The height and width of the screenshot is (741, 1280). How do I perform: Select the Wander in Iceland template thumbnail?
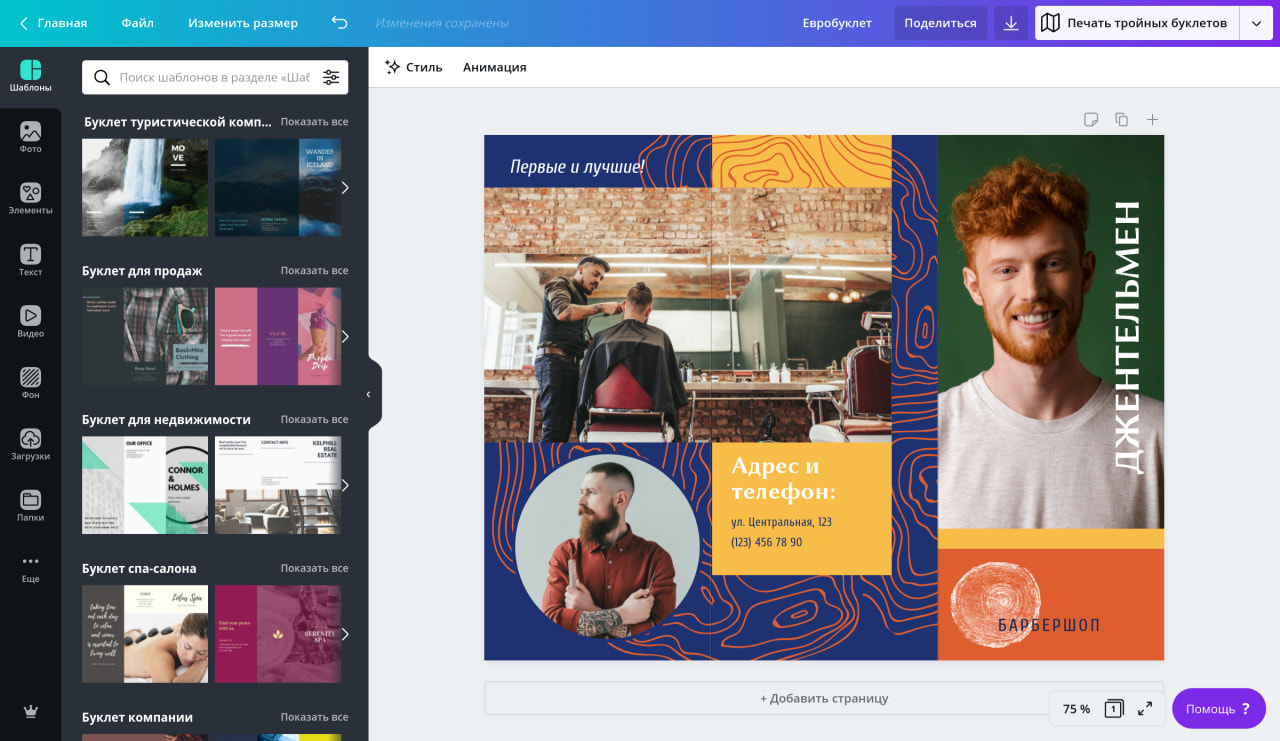[x=278, y=188]
